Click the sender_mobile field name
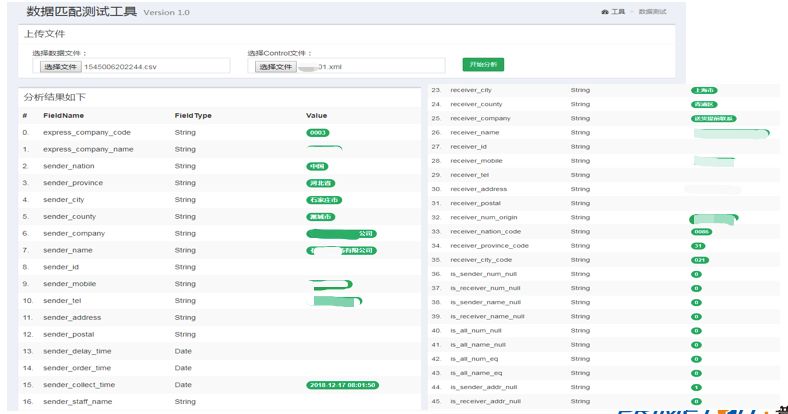Image resolution: width=788 pixels, height=414 pixels. tap(69, 284)
